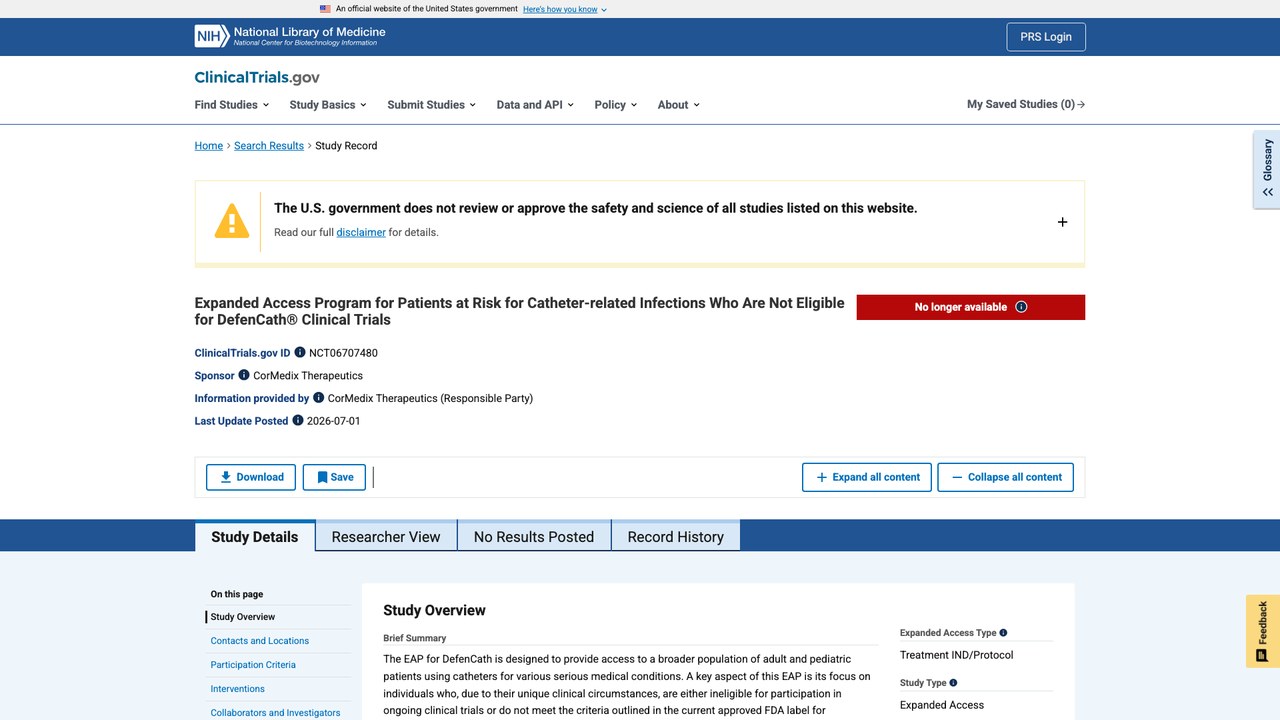
Task: Open the Submit Studies dropdown menu
Action: coord(431,105)
